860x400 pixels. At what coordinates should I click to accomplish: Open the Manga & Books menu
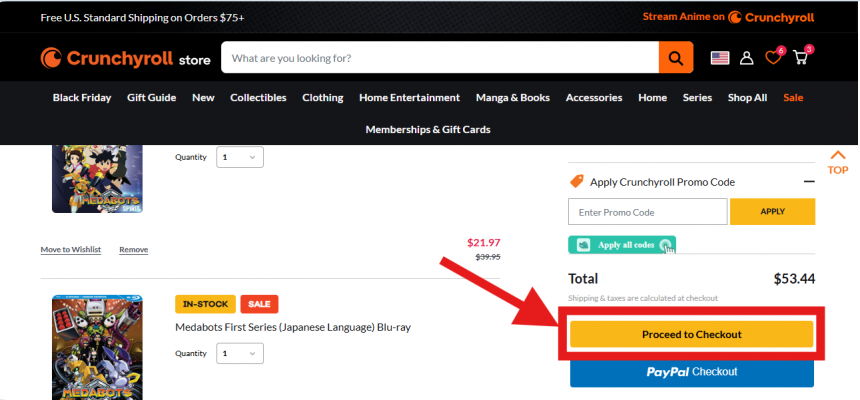pos(512,98)
